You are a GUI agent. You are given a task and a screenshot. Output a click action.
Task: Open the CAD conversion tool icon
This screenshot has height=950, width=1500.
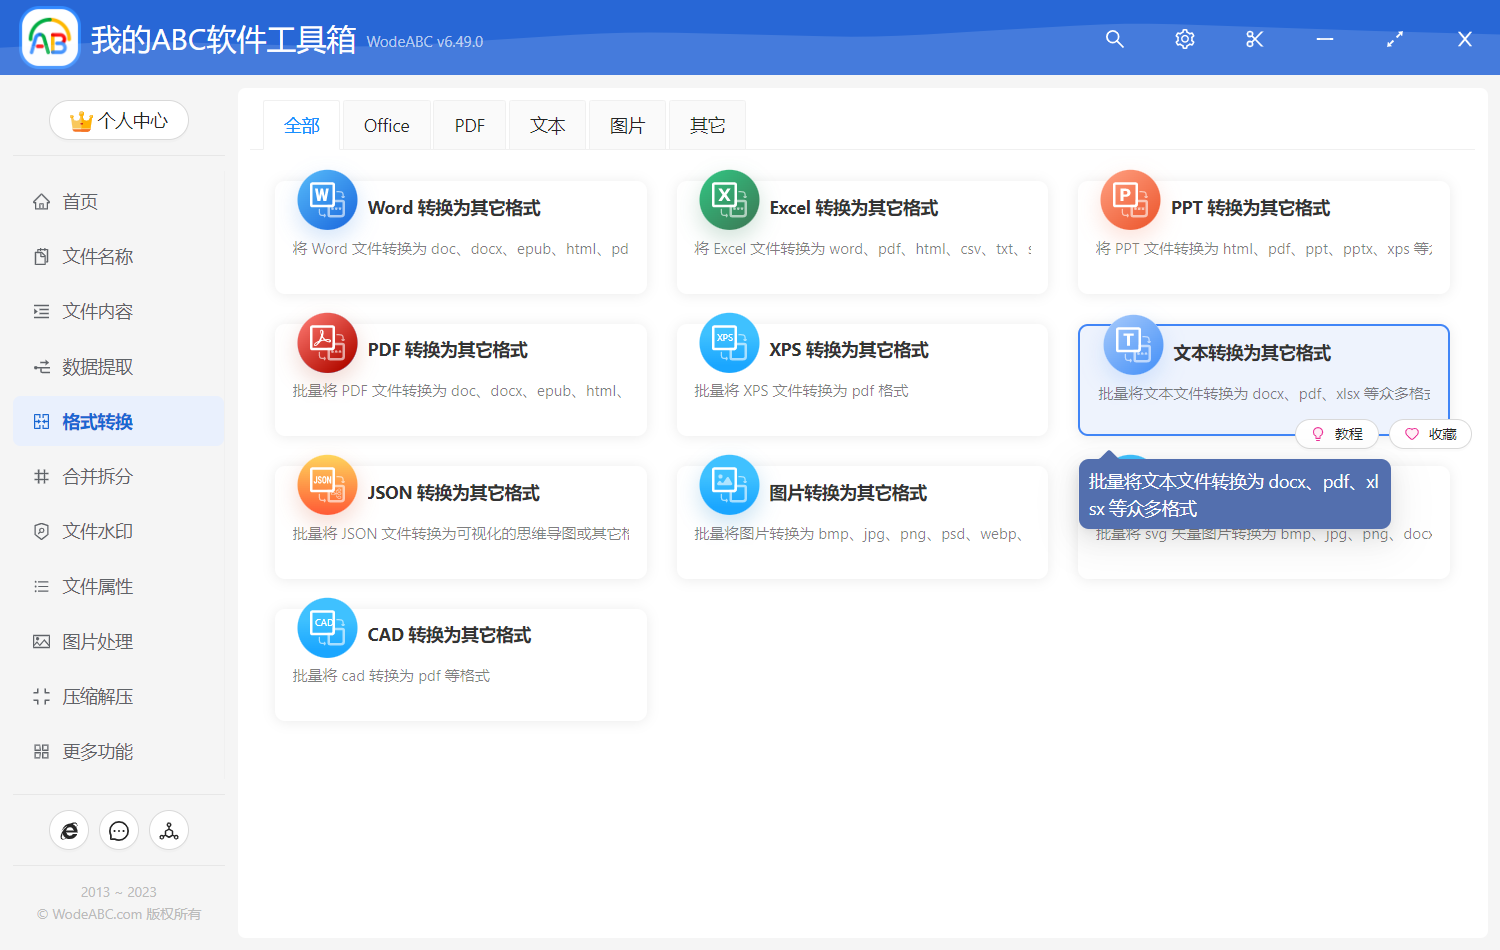327,627
